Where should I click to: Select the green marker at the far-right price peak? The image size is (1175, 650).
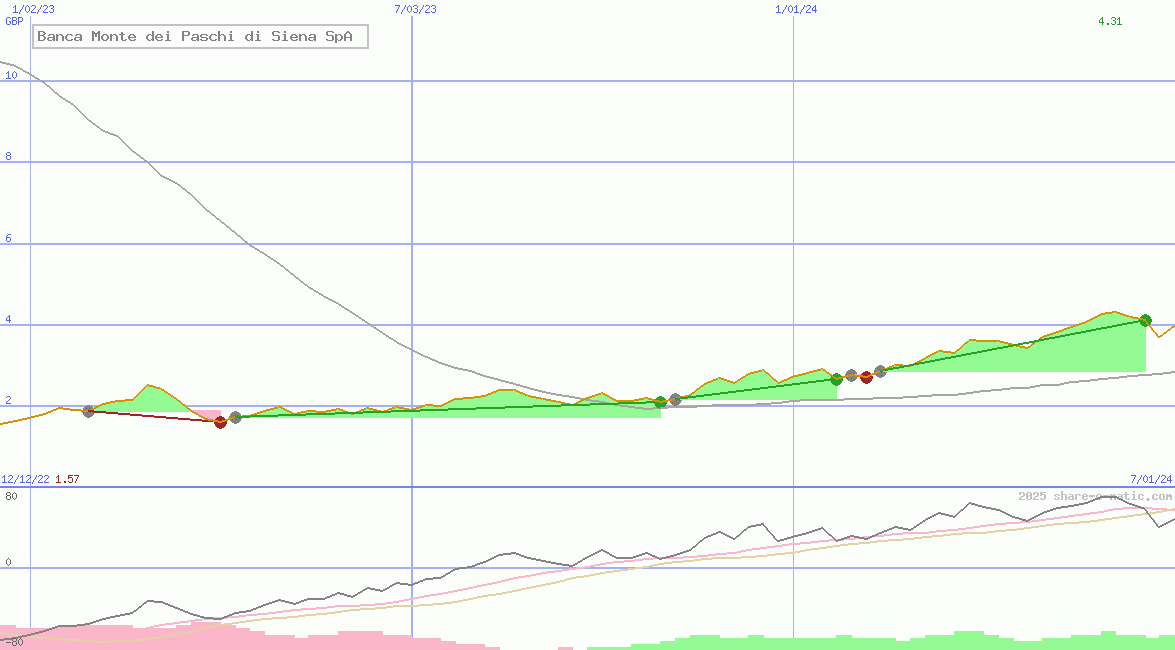point(1145,320)
